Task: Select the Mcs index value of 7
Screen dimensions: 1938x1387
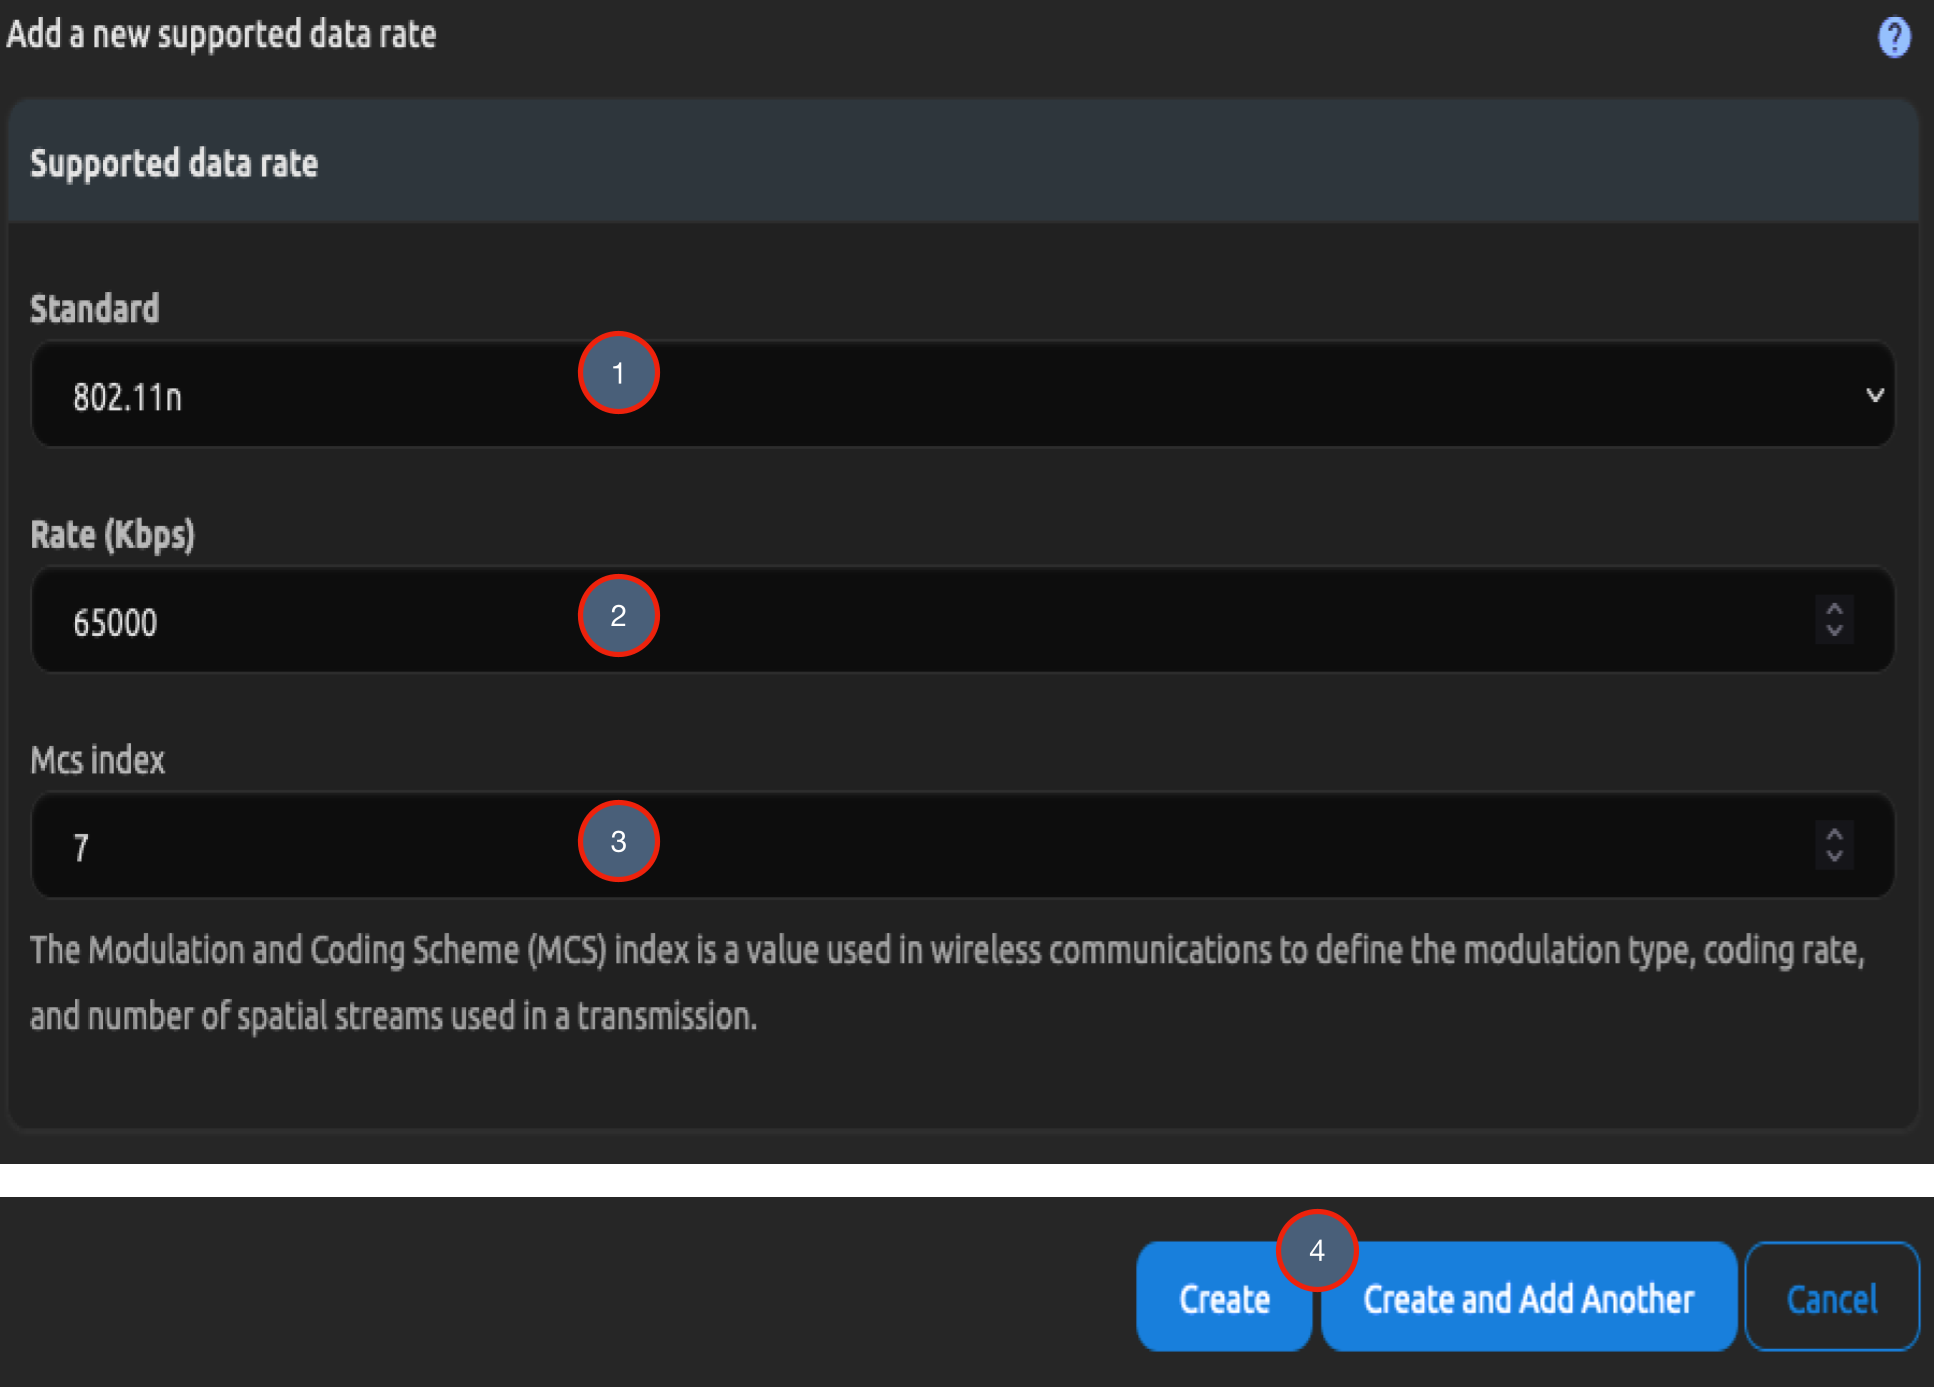Action: tap(80, 847)
